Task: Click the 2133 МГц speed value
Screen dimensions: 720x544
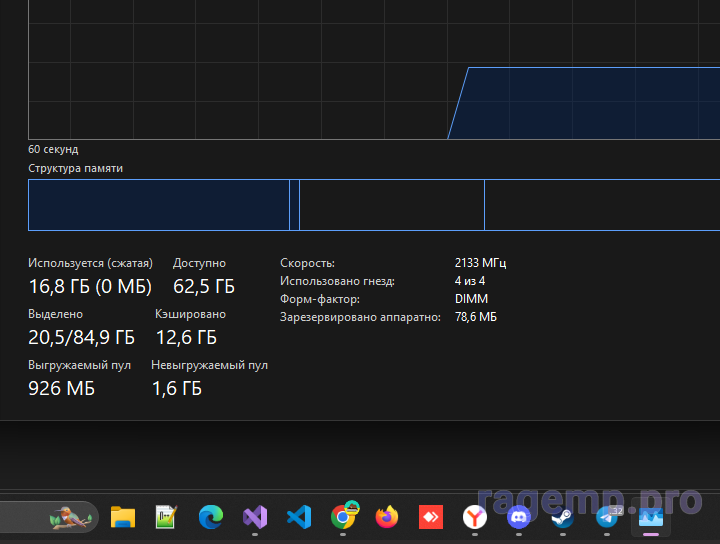Action: pyautogui.click(x=480, y=263)
